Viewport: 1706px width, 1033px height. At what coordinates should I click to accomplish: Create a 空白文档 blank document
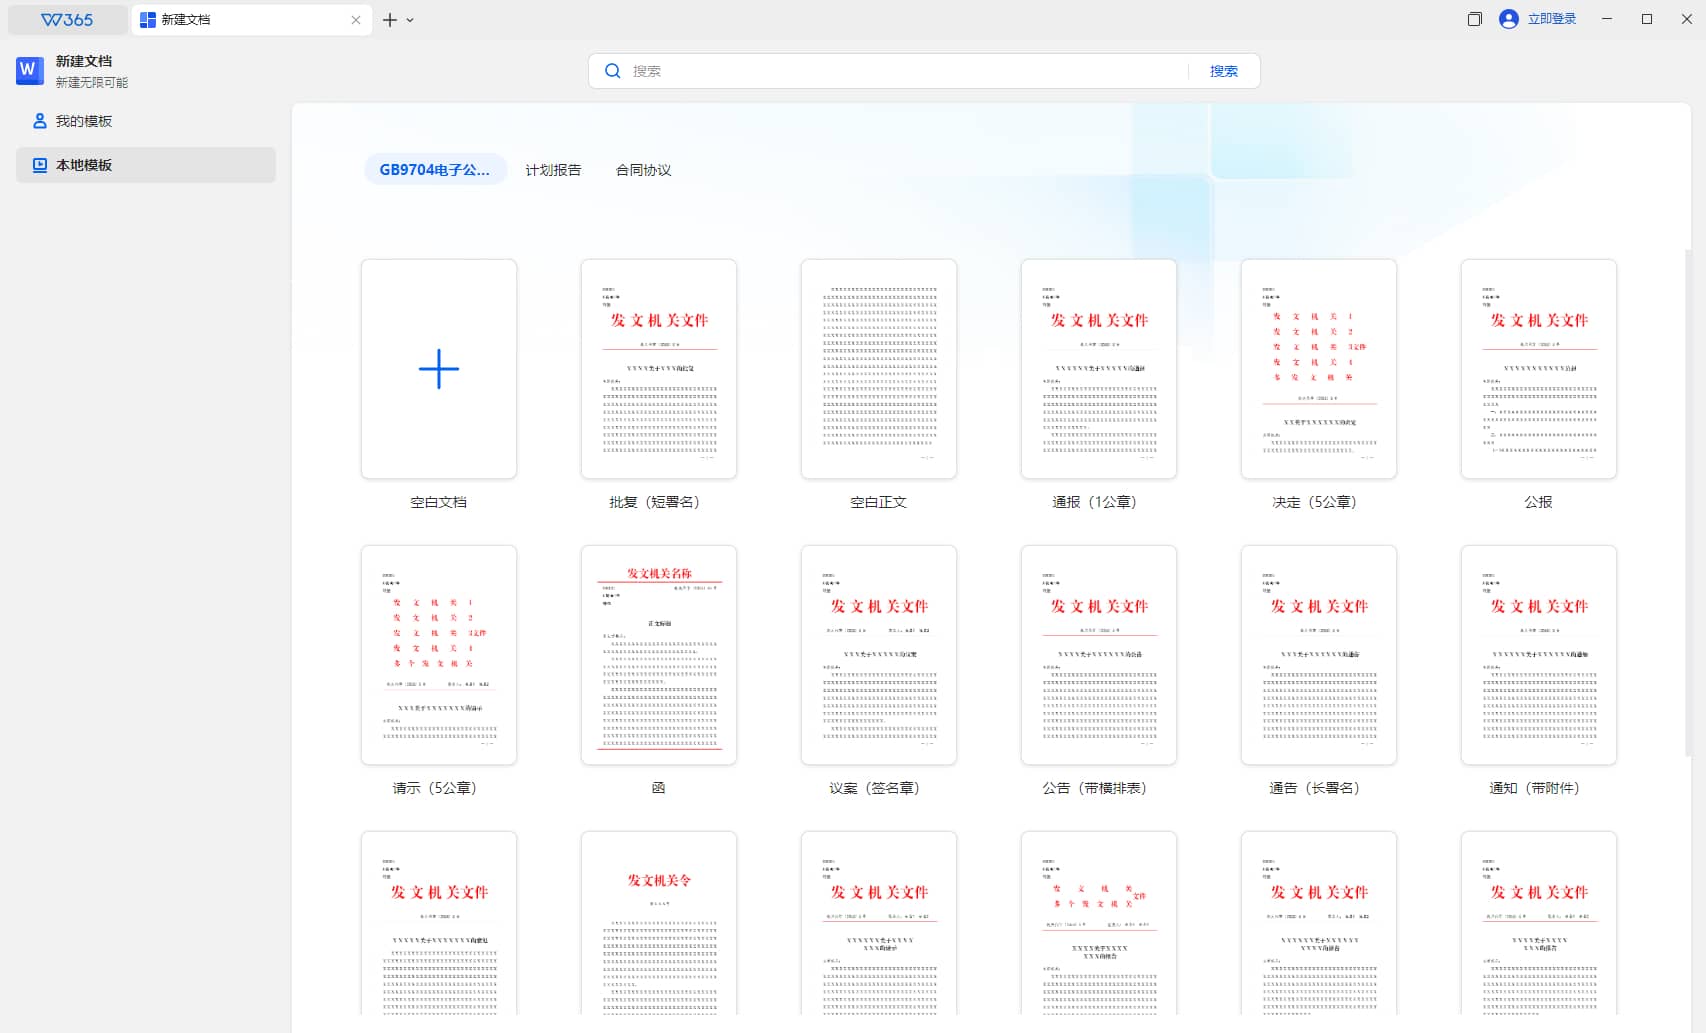coord(439,369)
